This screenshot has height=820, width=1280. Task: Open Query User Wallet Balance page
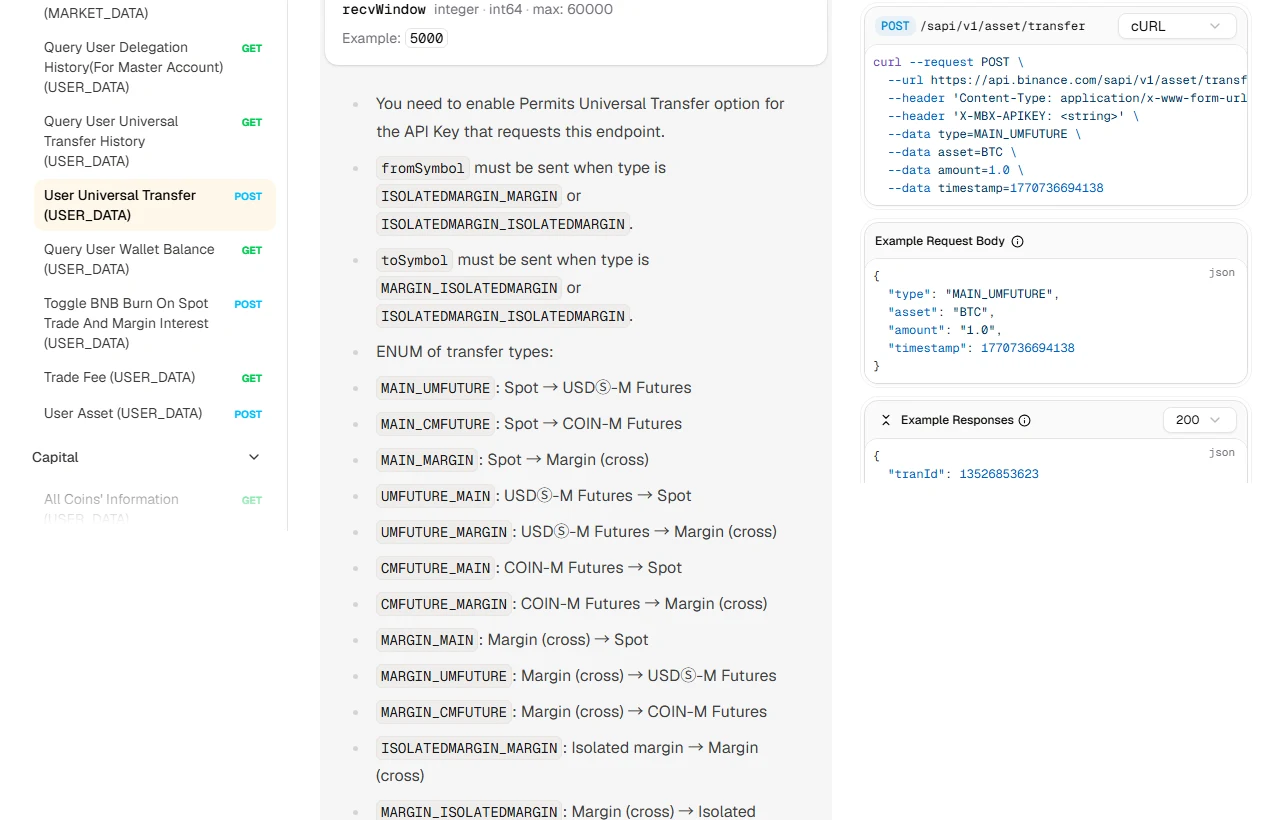(x=154, y=259)
